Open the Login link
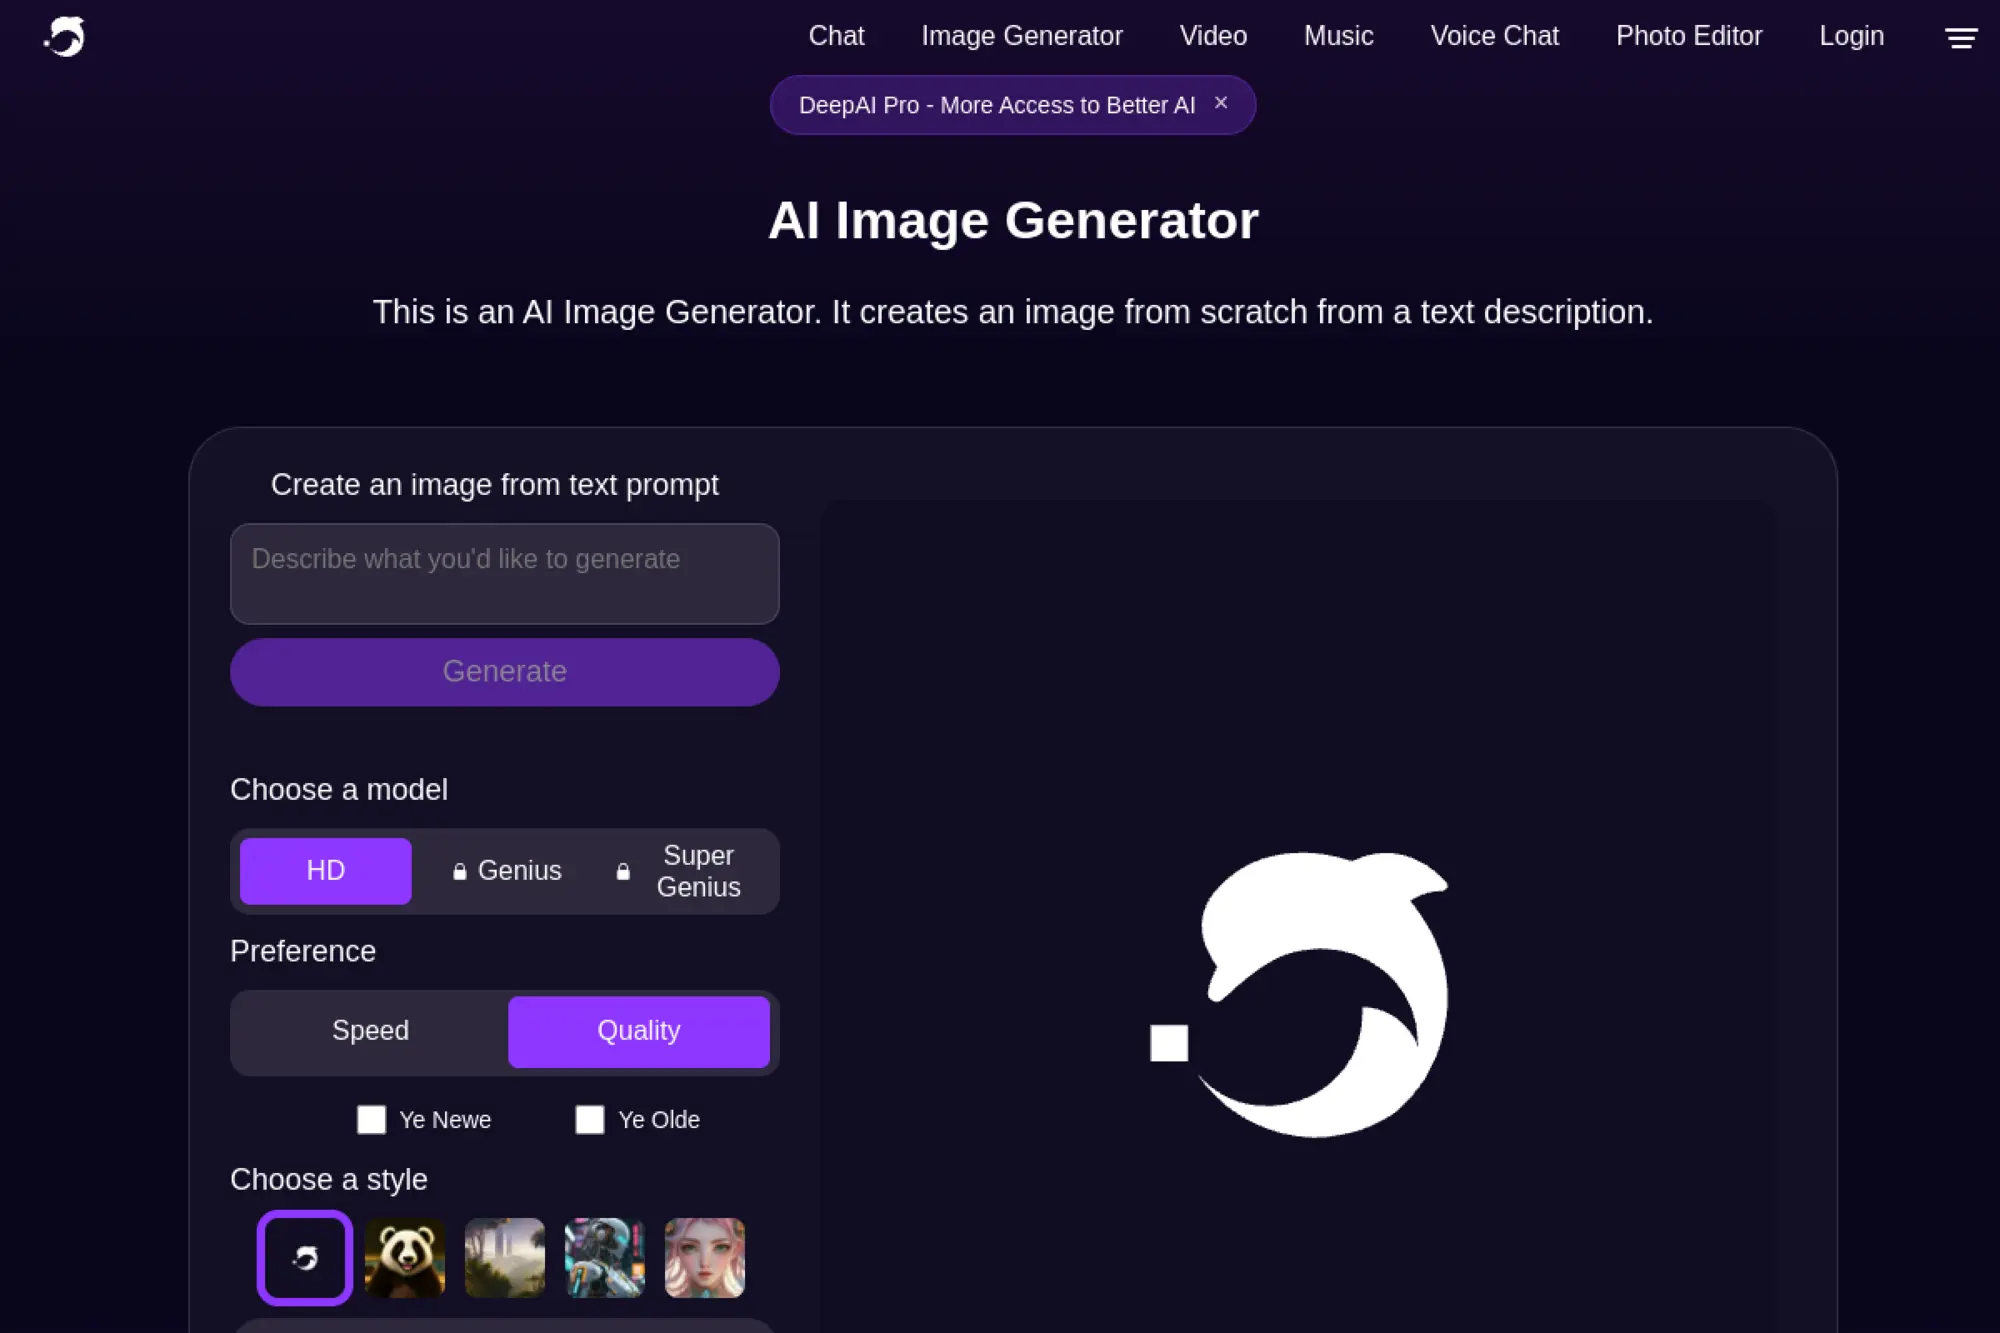 (1851, 36)
